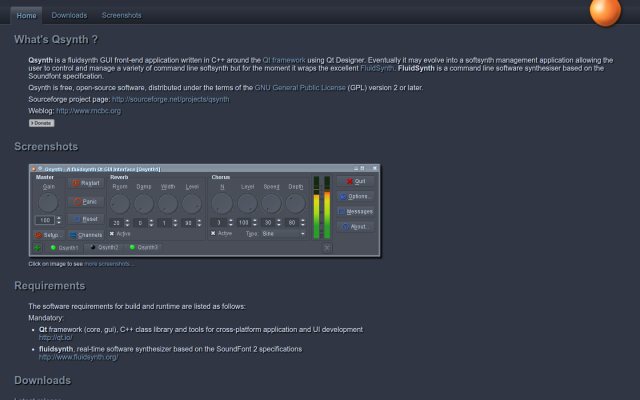This screenshot has height=400, width=640.
Task: Open Messages in the Qsynth screenshot
Action: click(x=356, y=211)
